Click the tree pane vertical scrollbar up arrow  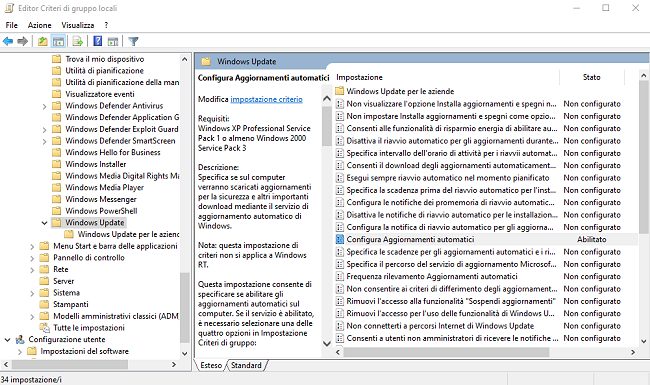pyautogui.click(x=185, y=59)
